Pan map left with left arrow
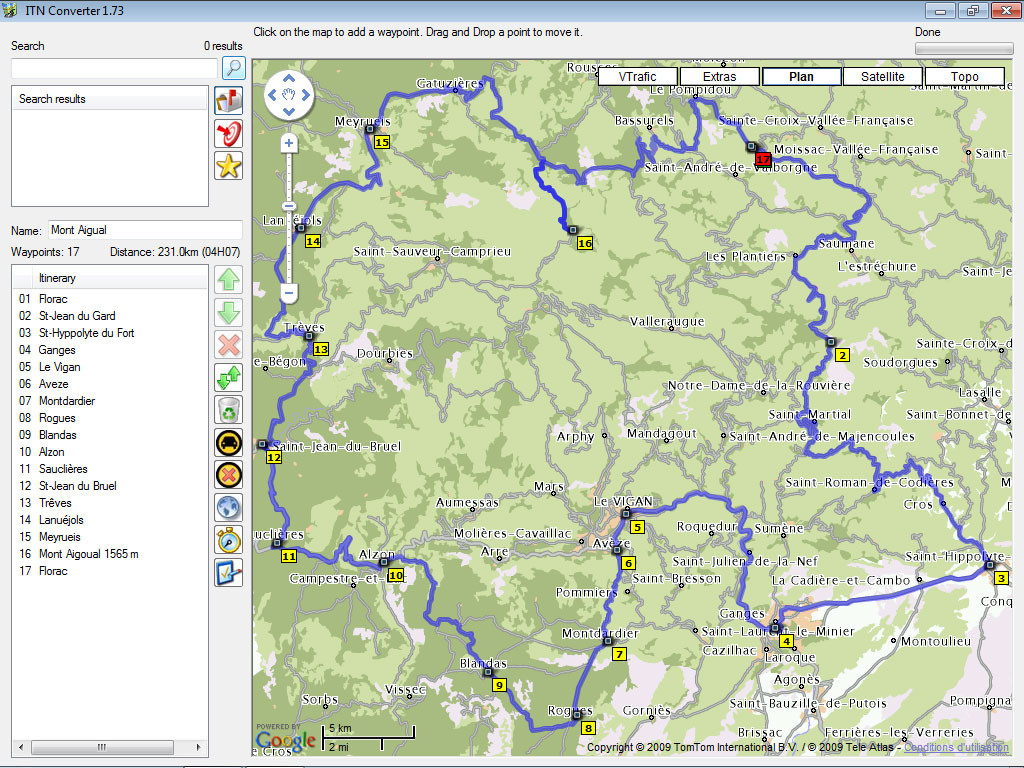Screen dimensions: 1024x768 click(272, 95)
